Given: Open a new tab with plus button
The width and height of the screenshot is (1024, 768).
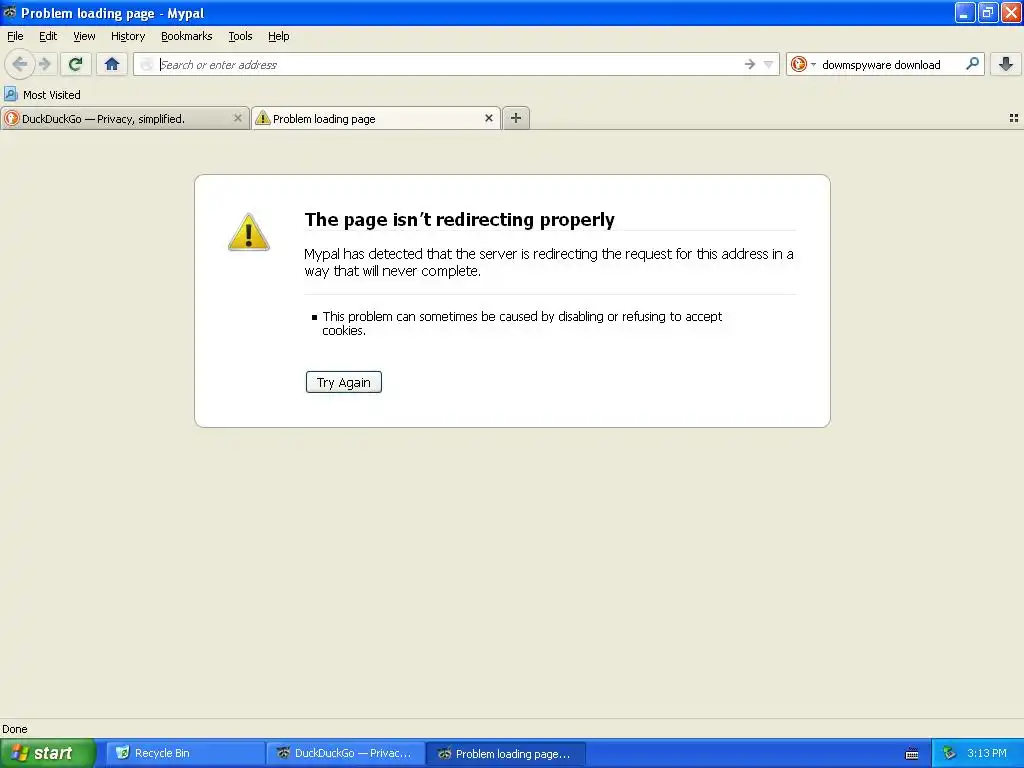Looking at the screenshot, I should (516, 118).
